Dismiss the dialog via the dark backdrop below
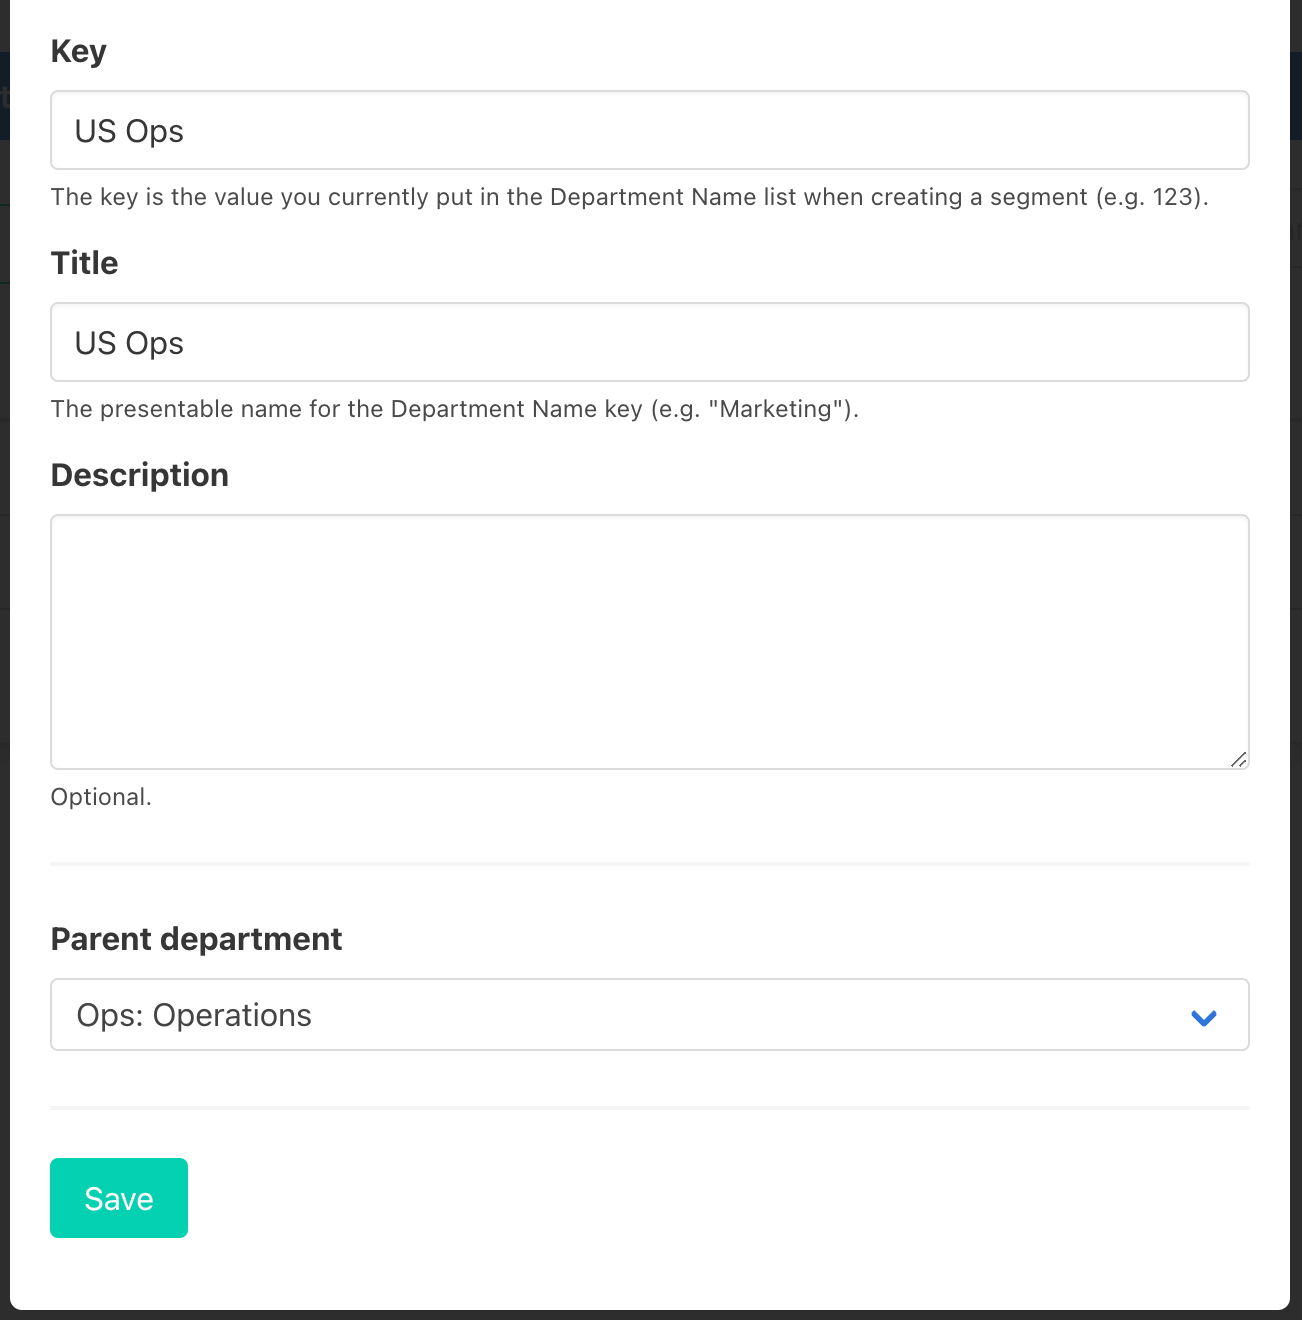The image size is (1302, 1320). [650, 1315]
